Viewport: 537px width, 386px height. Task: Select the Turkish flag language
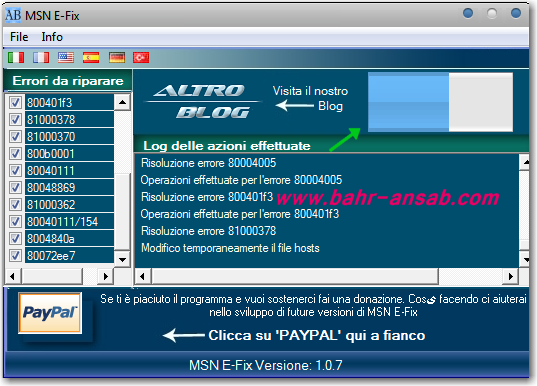pyautogui.click(x=141, y=57)
